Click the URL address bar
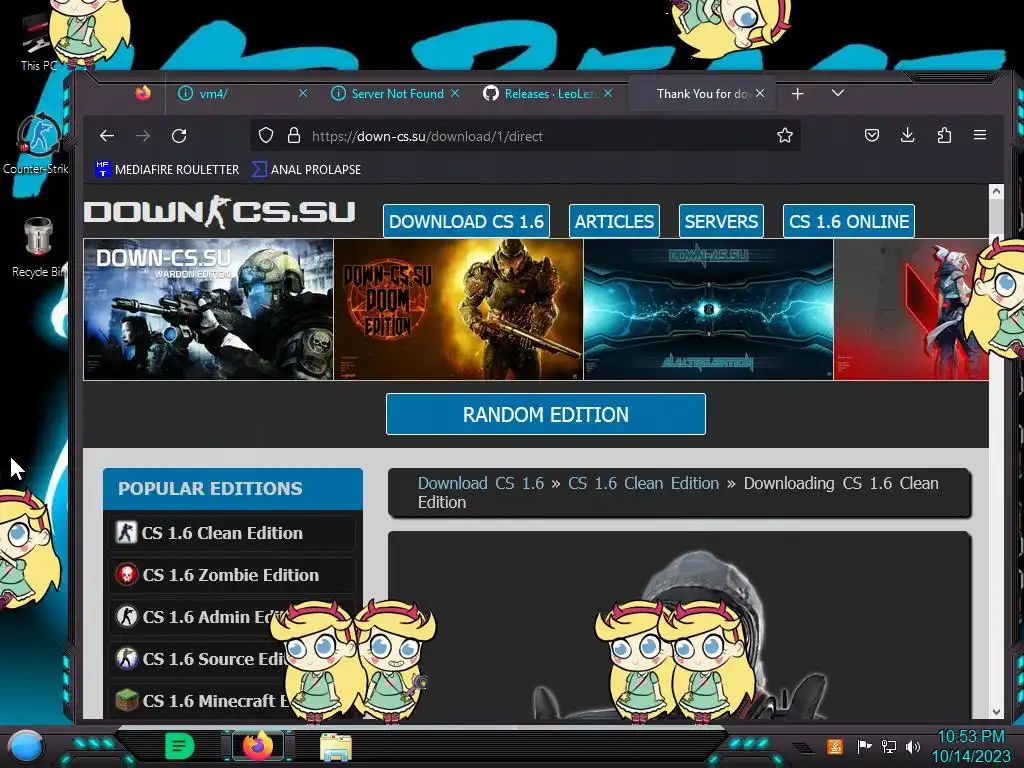Viewport: 1024px width, 768px height. point(526,136)
